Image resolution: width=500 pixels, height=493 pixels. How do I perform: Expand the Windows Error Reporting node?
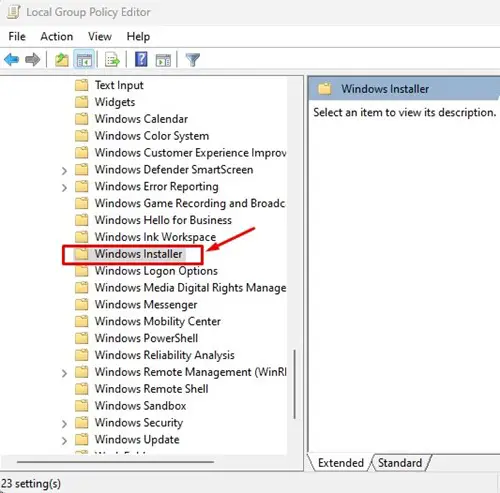(x=64, y=188)
